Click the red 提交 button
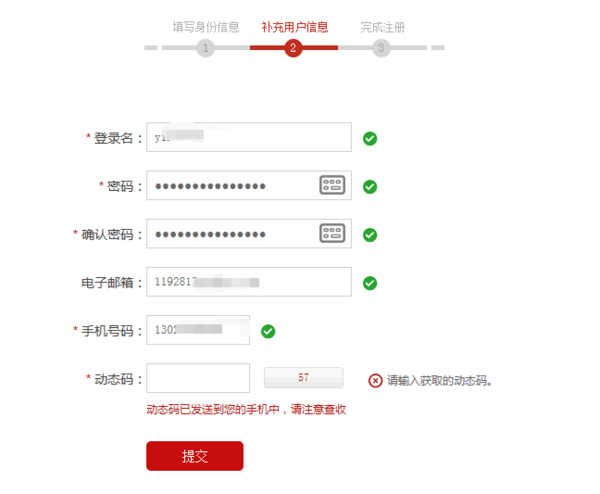 click(195, 456)
